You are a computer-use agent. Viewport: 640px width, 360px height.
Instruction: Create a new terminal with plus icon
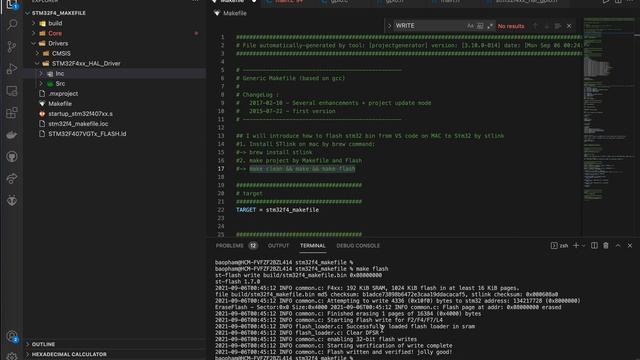pos(576,245)
